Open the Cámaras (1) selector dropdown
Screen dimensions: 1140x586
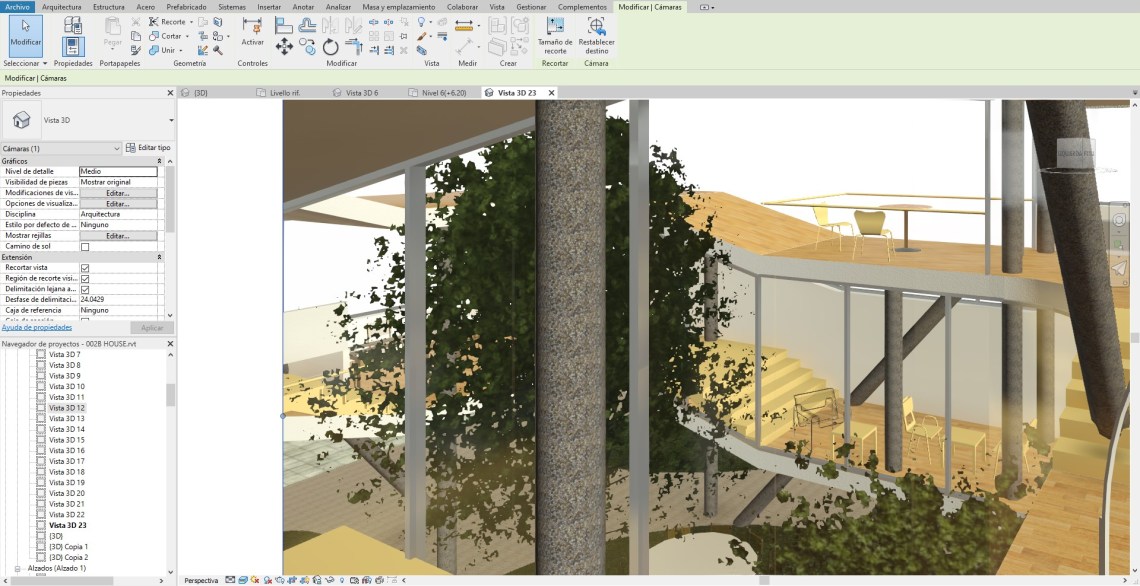pyautogui.click(x=117, y=149)
